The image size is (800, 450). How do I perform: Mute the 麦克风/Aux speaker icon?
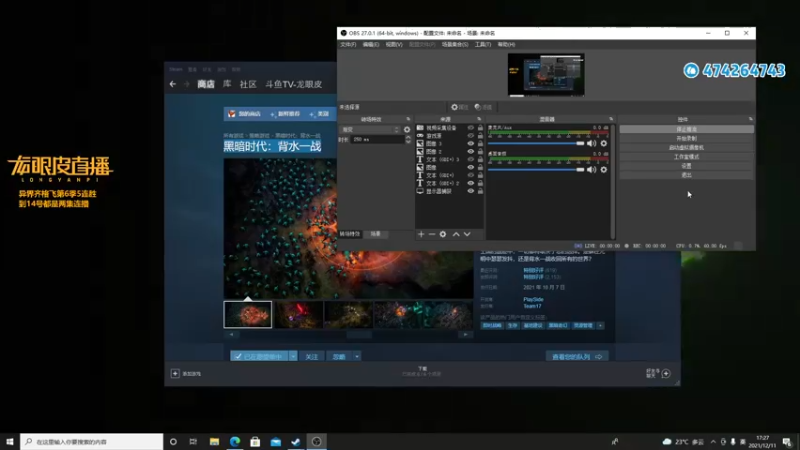click(591, 143)
